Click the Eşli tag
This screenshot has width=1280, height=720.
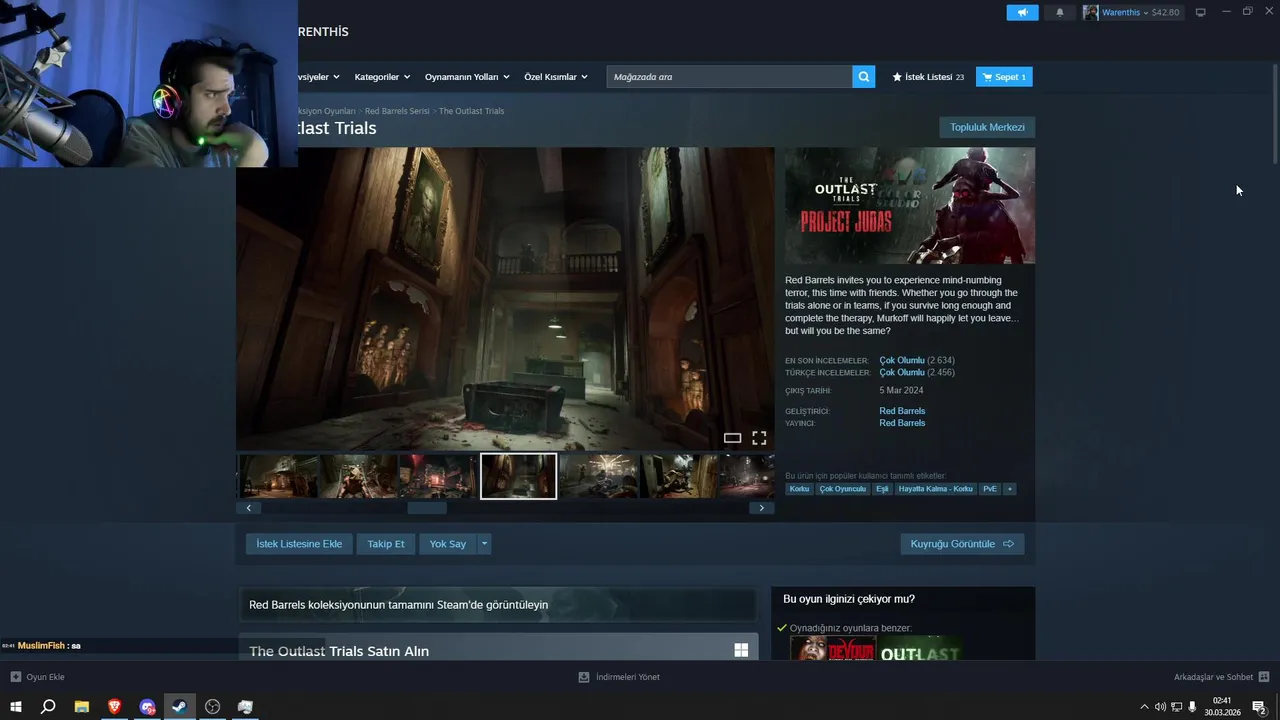click(883, 489)
